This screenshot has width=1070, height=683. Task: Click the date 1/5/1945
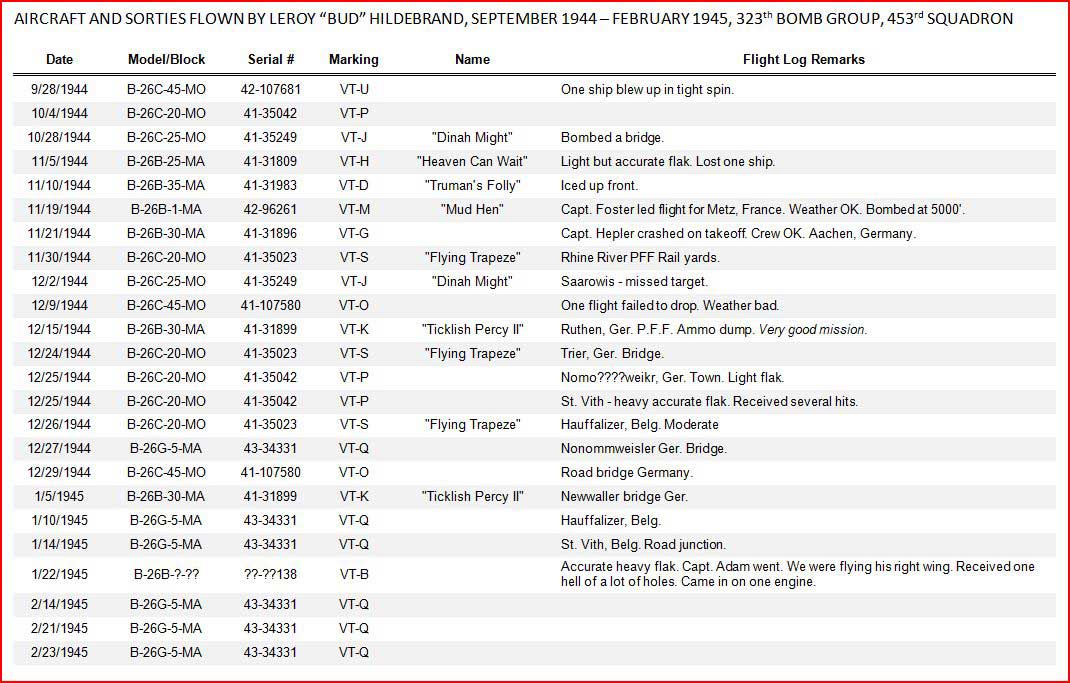tap(59, 496)
